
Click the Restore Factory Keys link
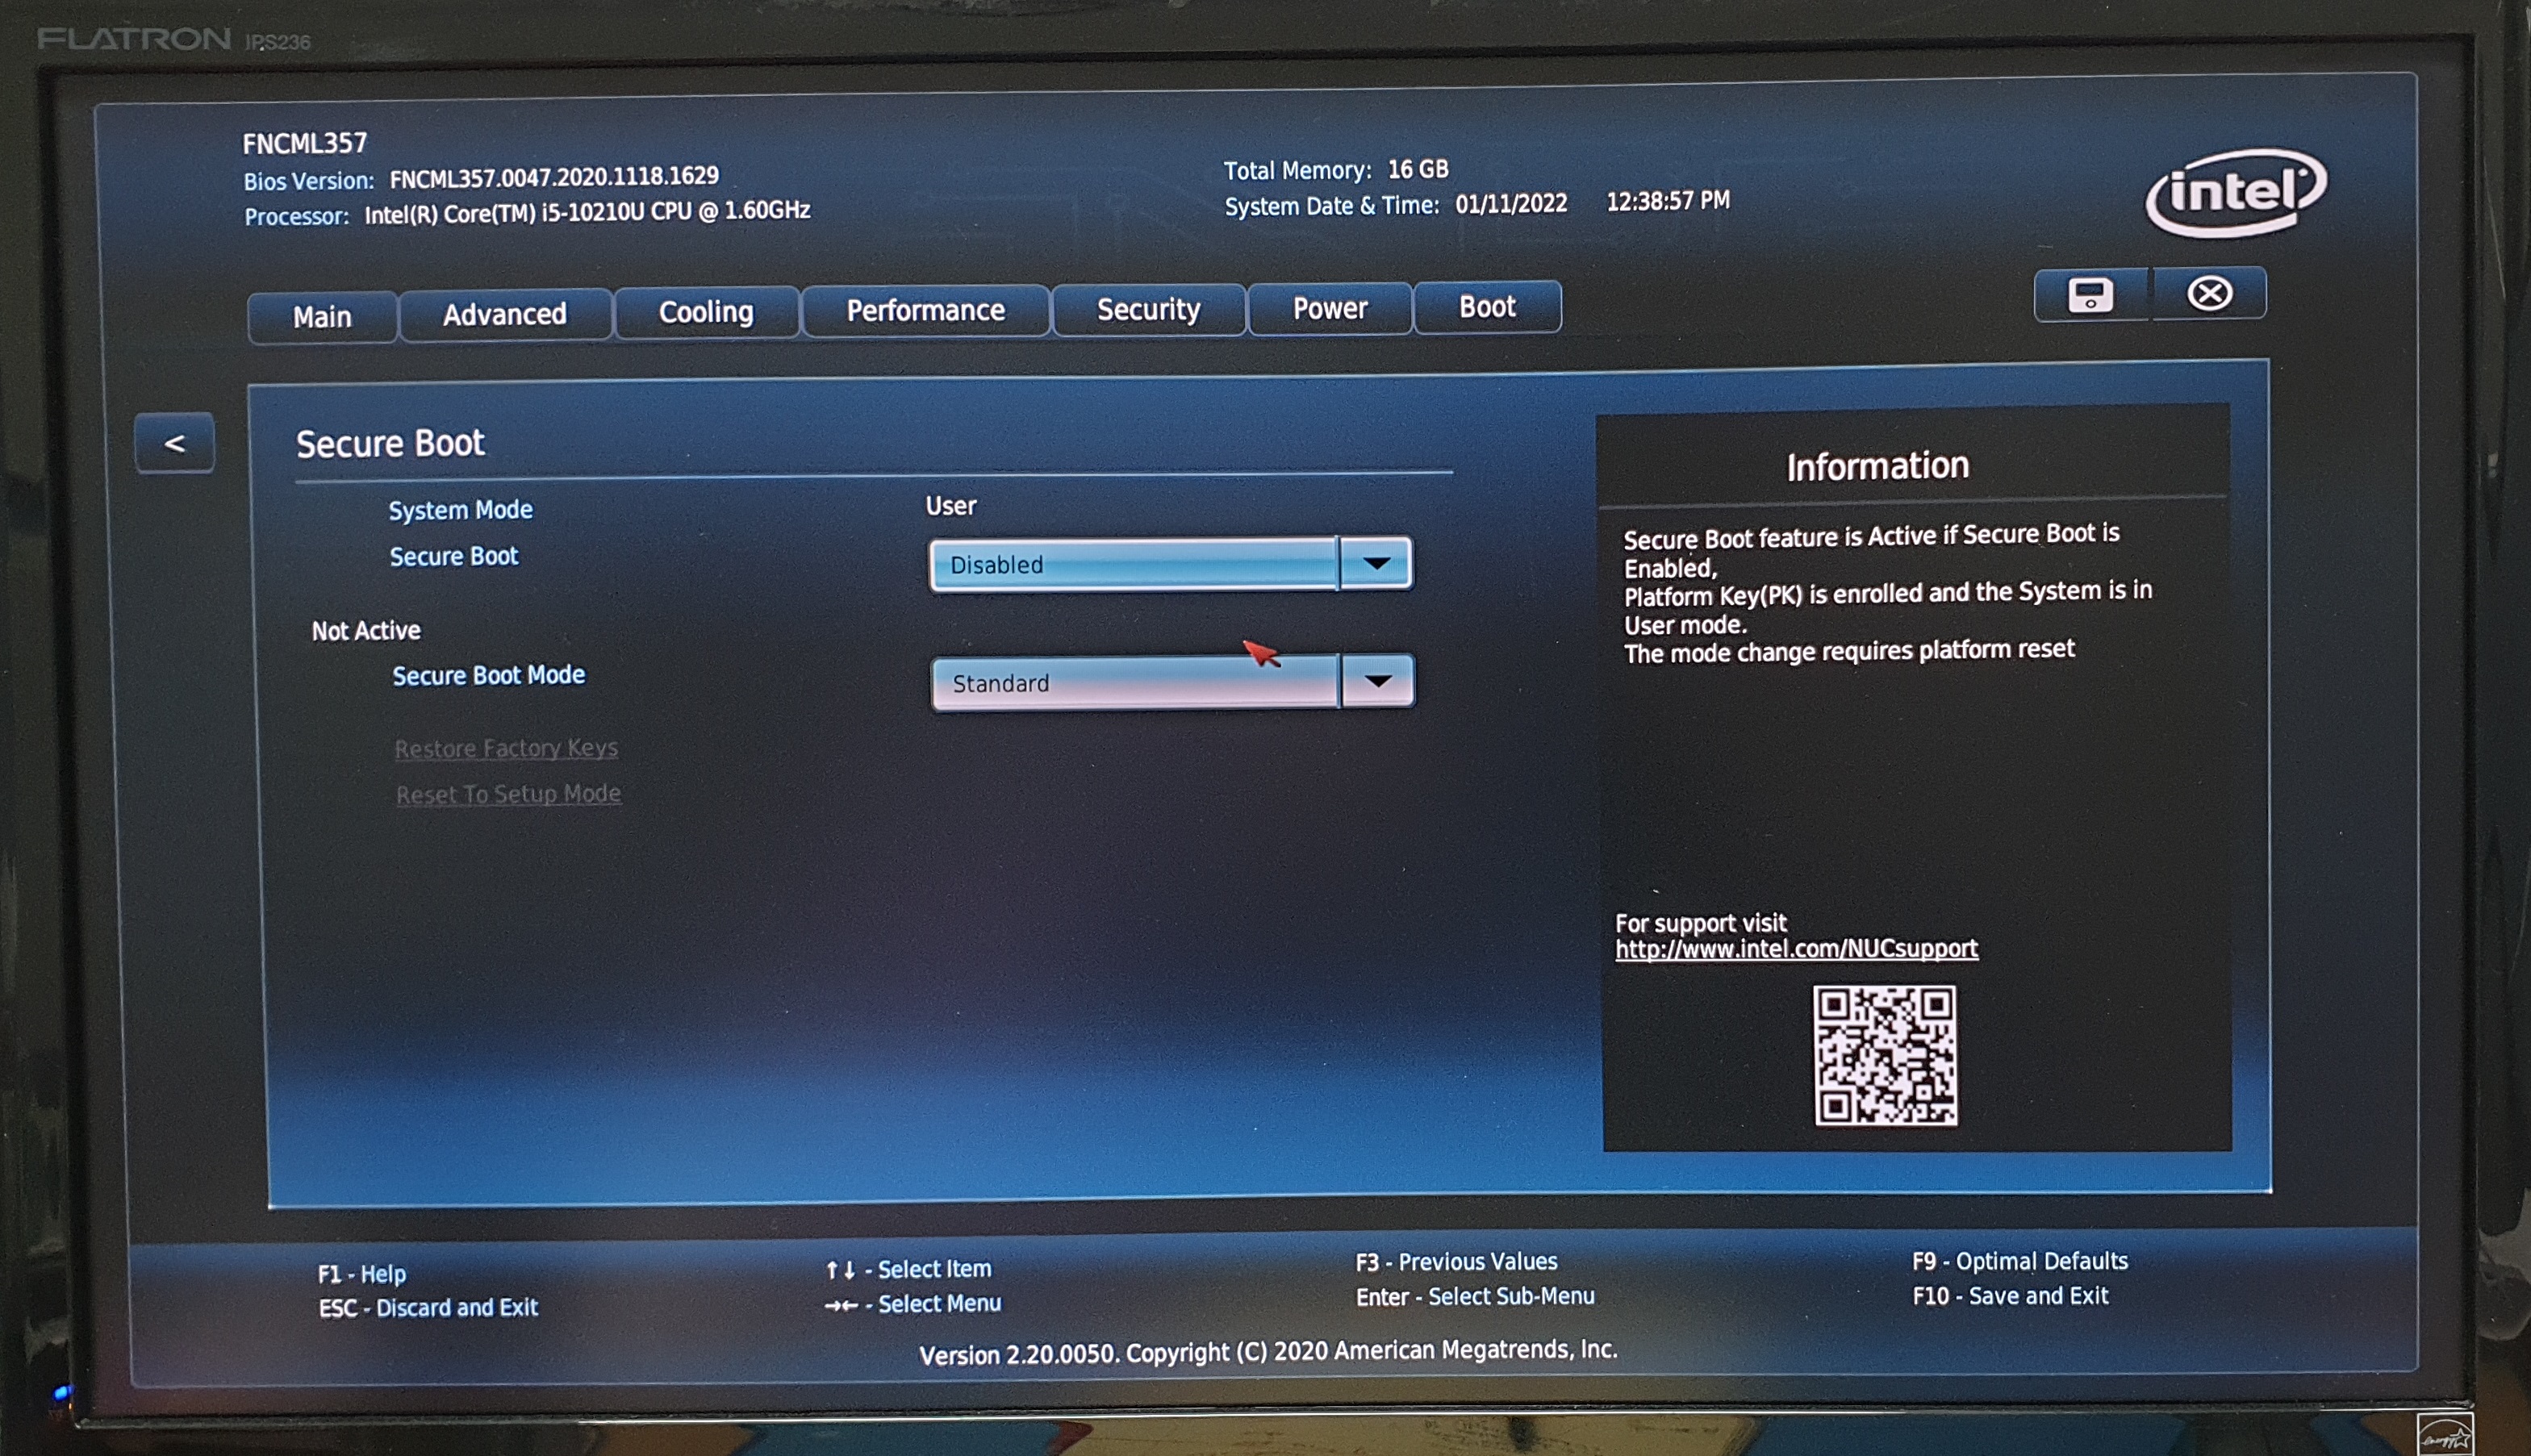506,748
